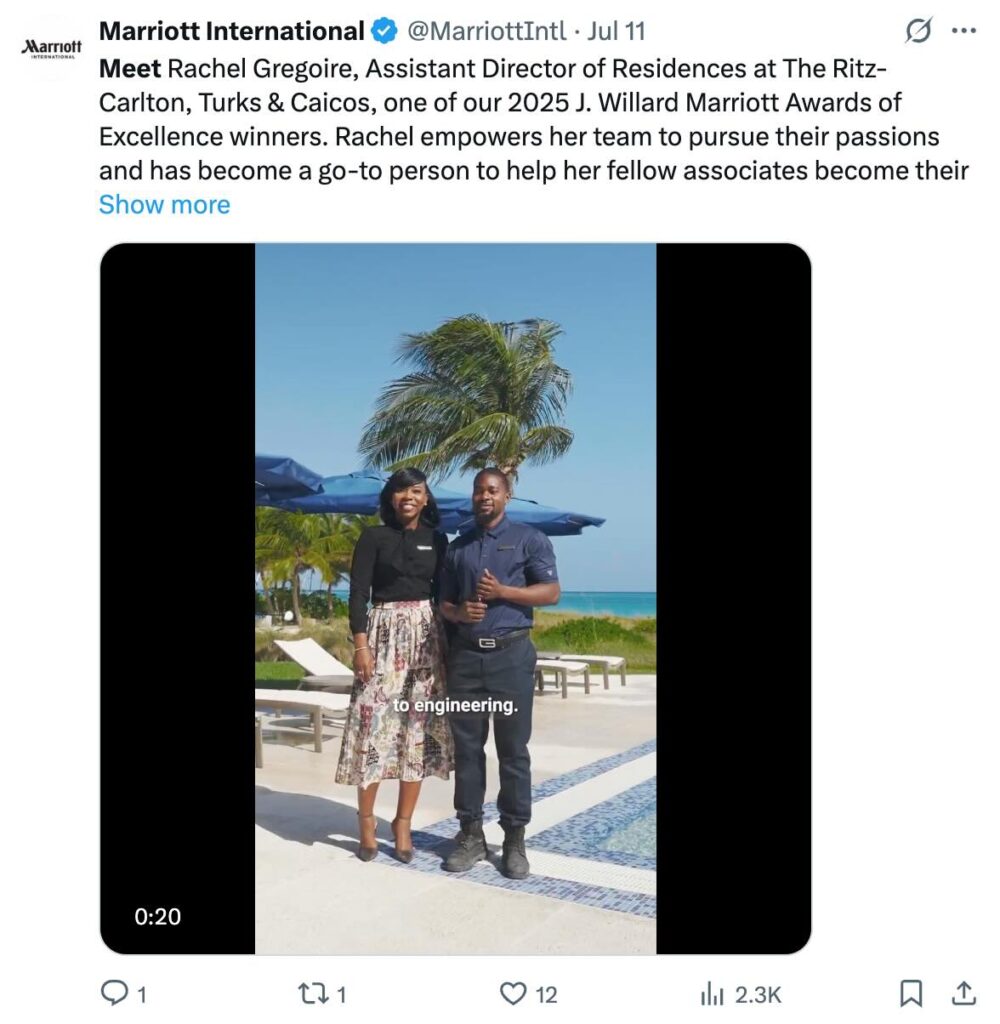Click the 0:20 video duration badge
1000x1024 pixels.
(158, 915)
